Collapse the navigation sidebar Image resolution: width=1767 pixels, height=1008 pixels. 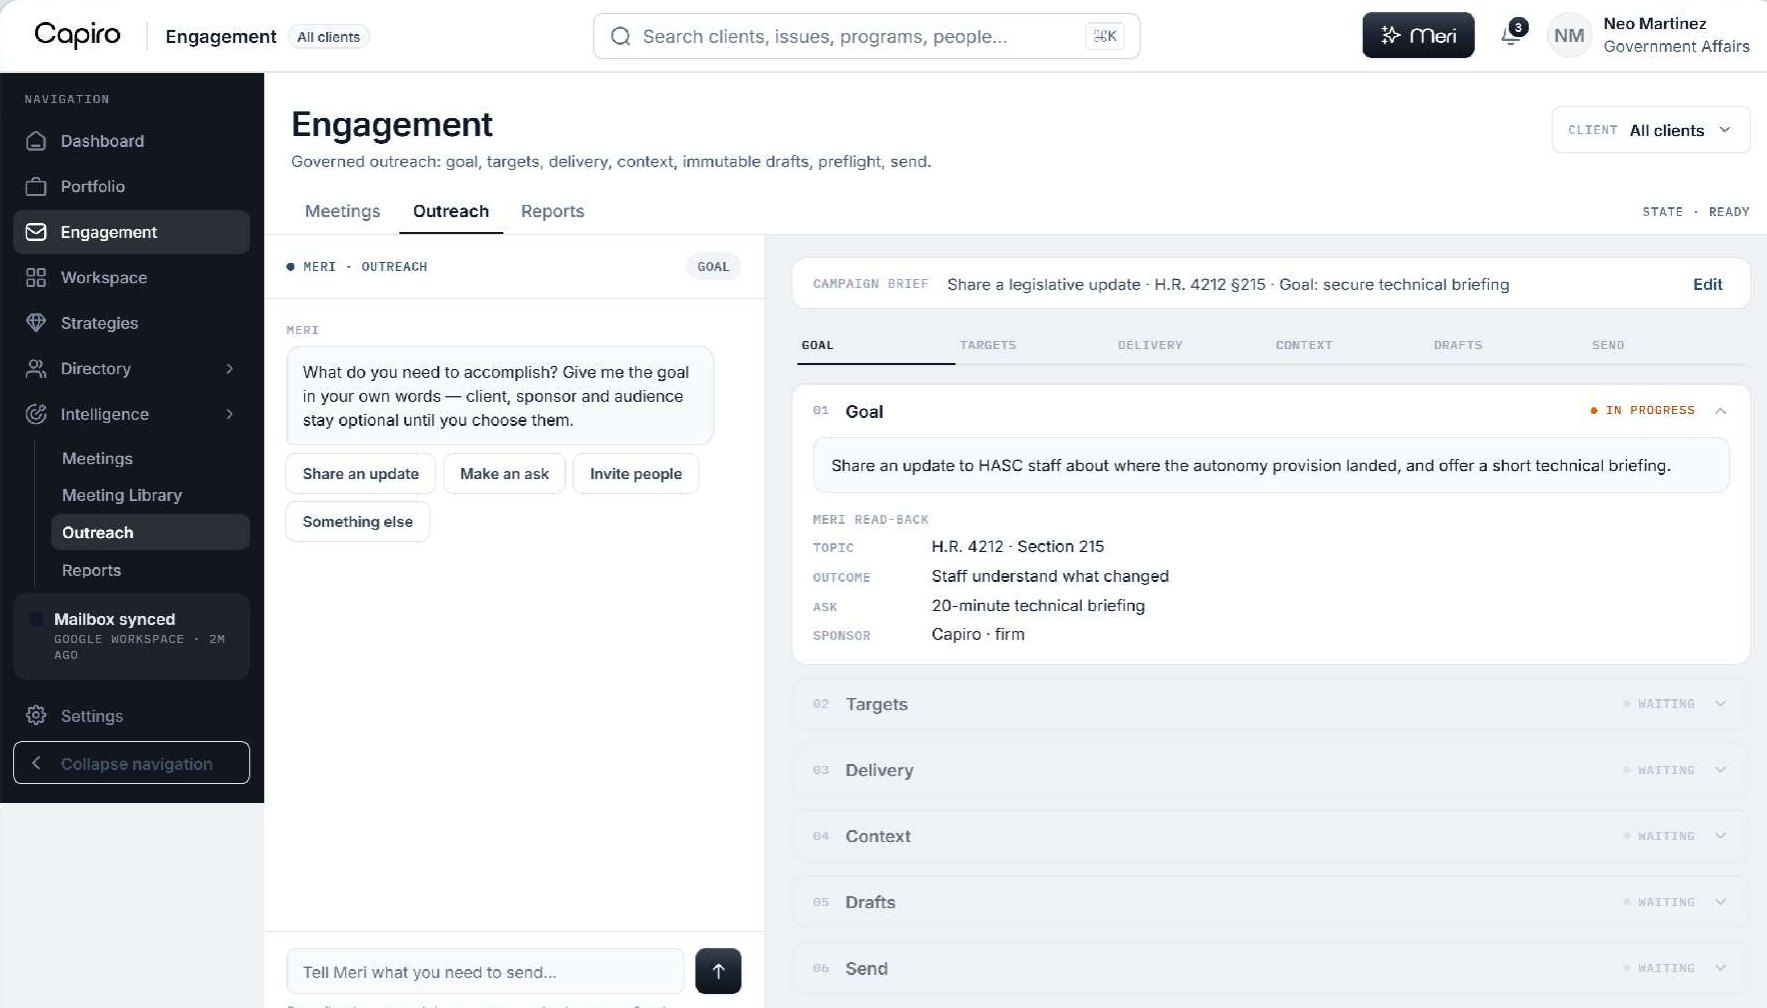point(131,763)
